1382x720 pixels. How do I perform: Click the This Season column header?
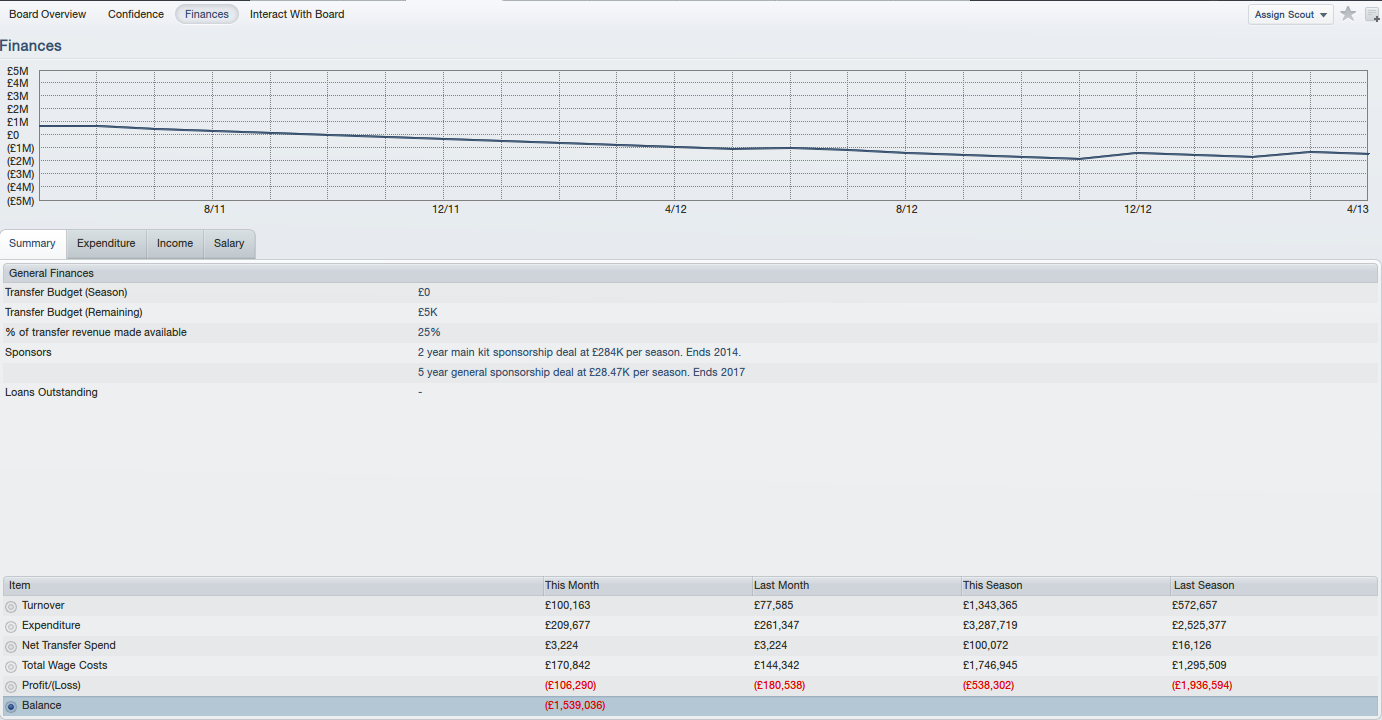pos(993,585)
